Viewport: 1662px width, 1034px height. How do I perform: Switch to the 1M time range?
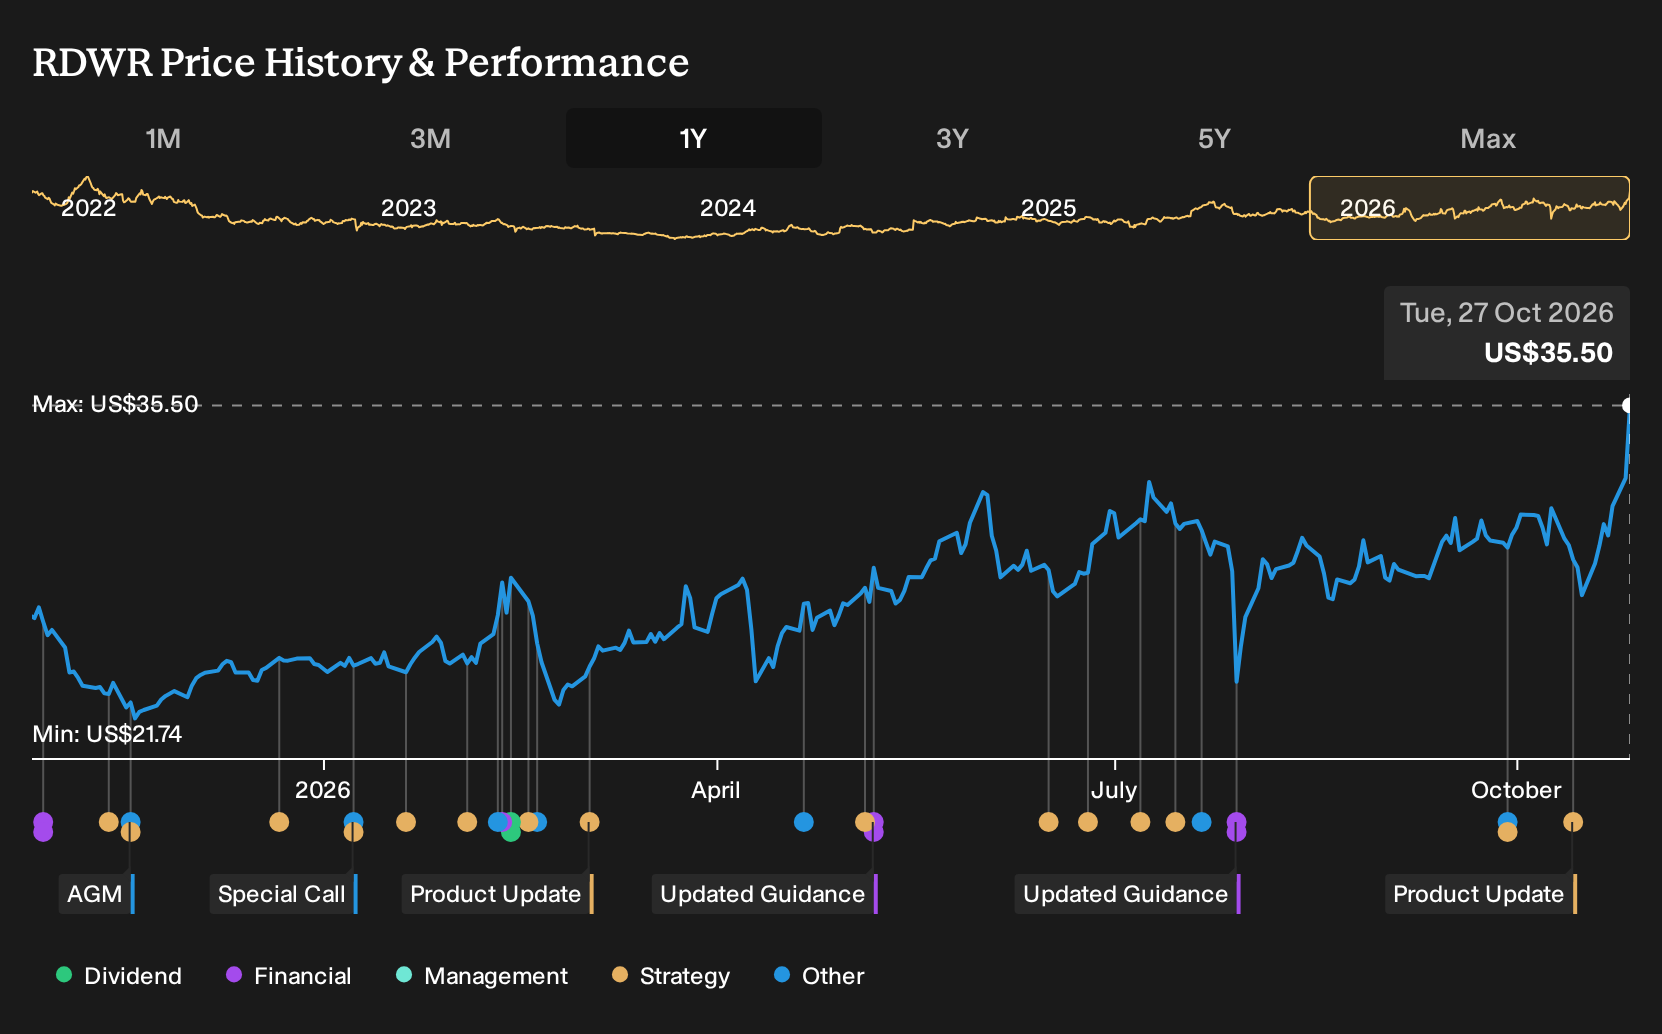(163, 138)
